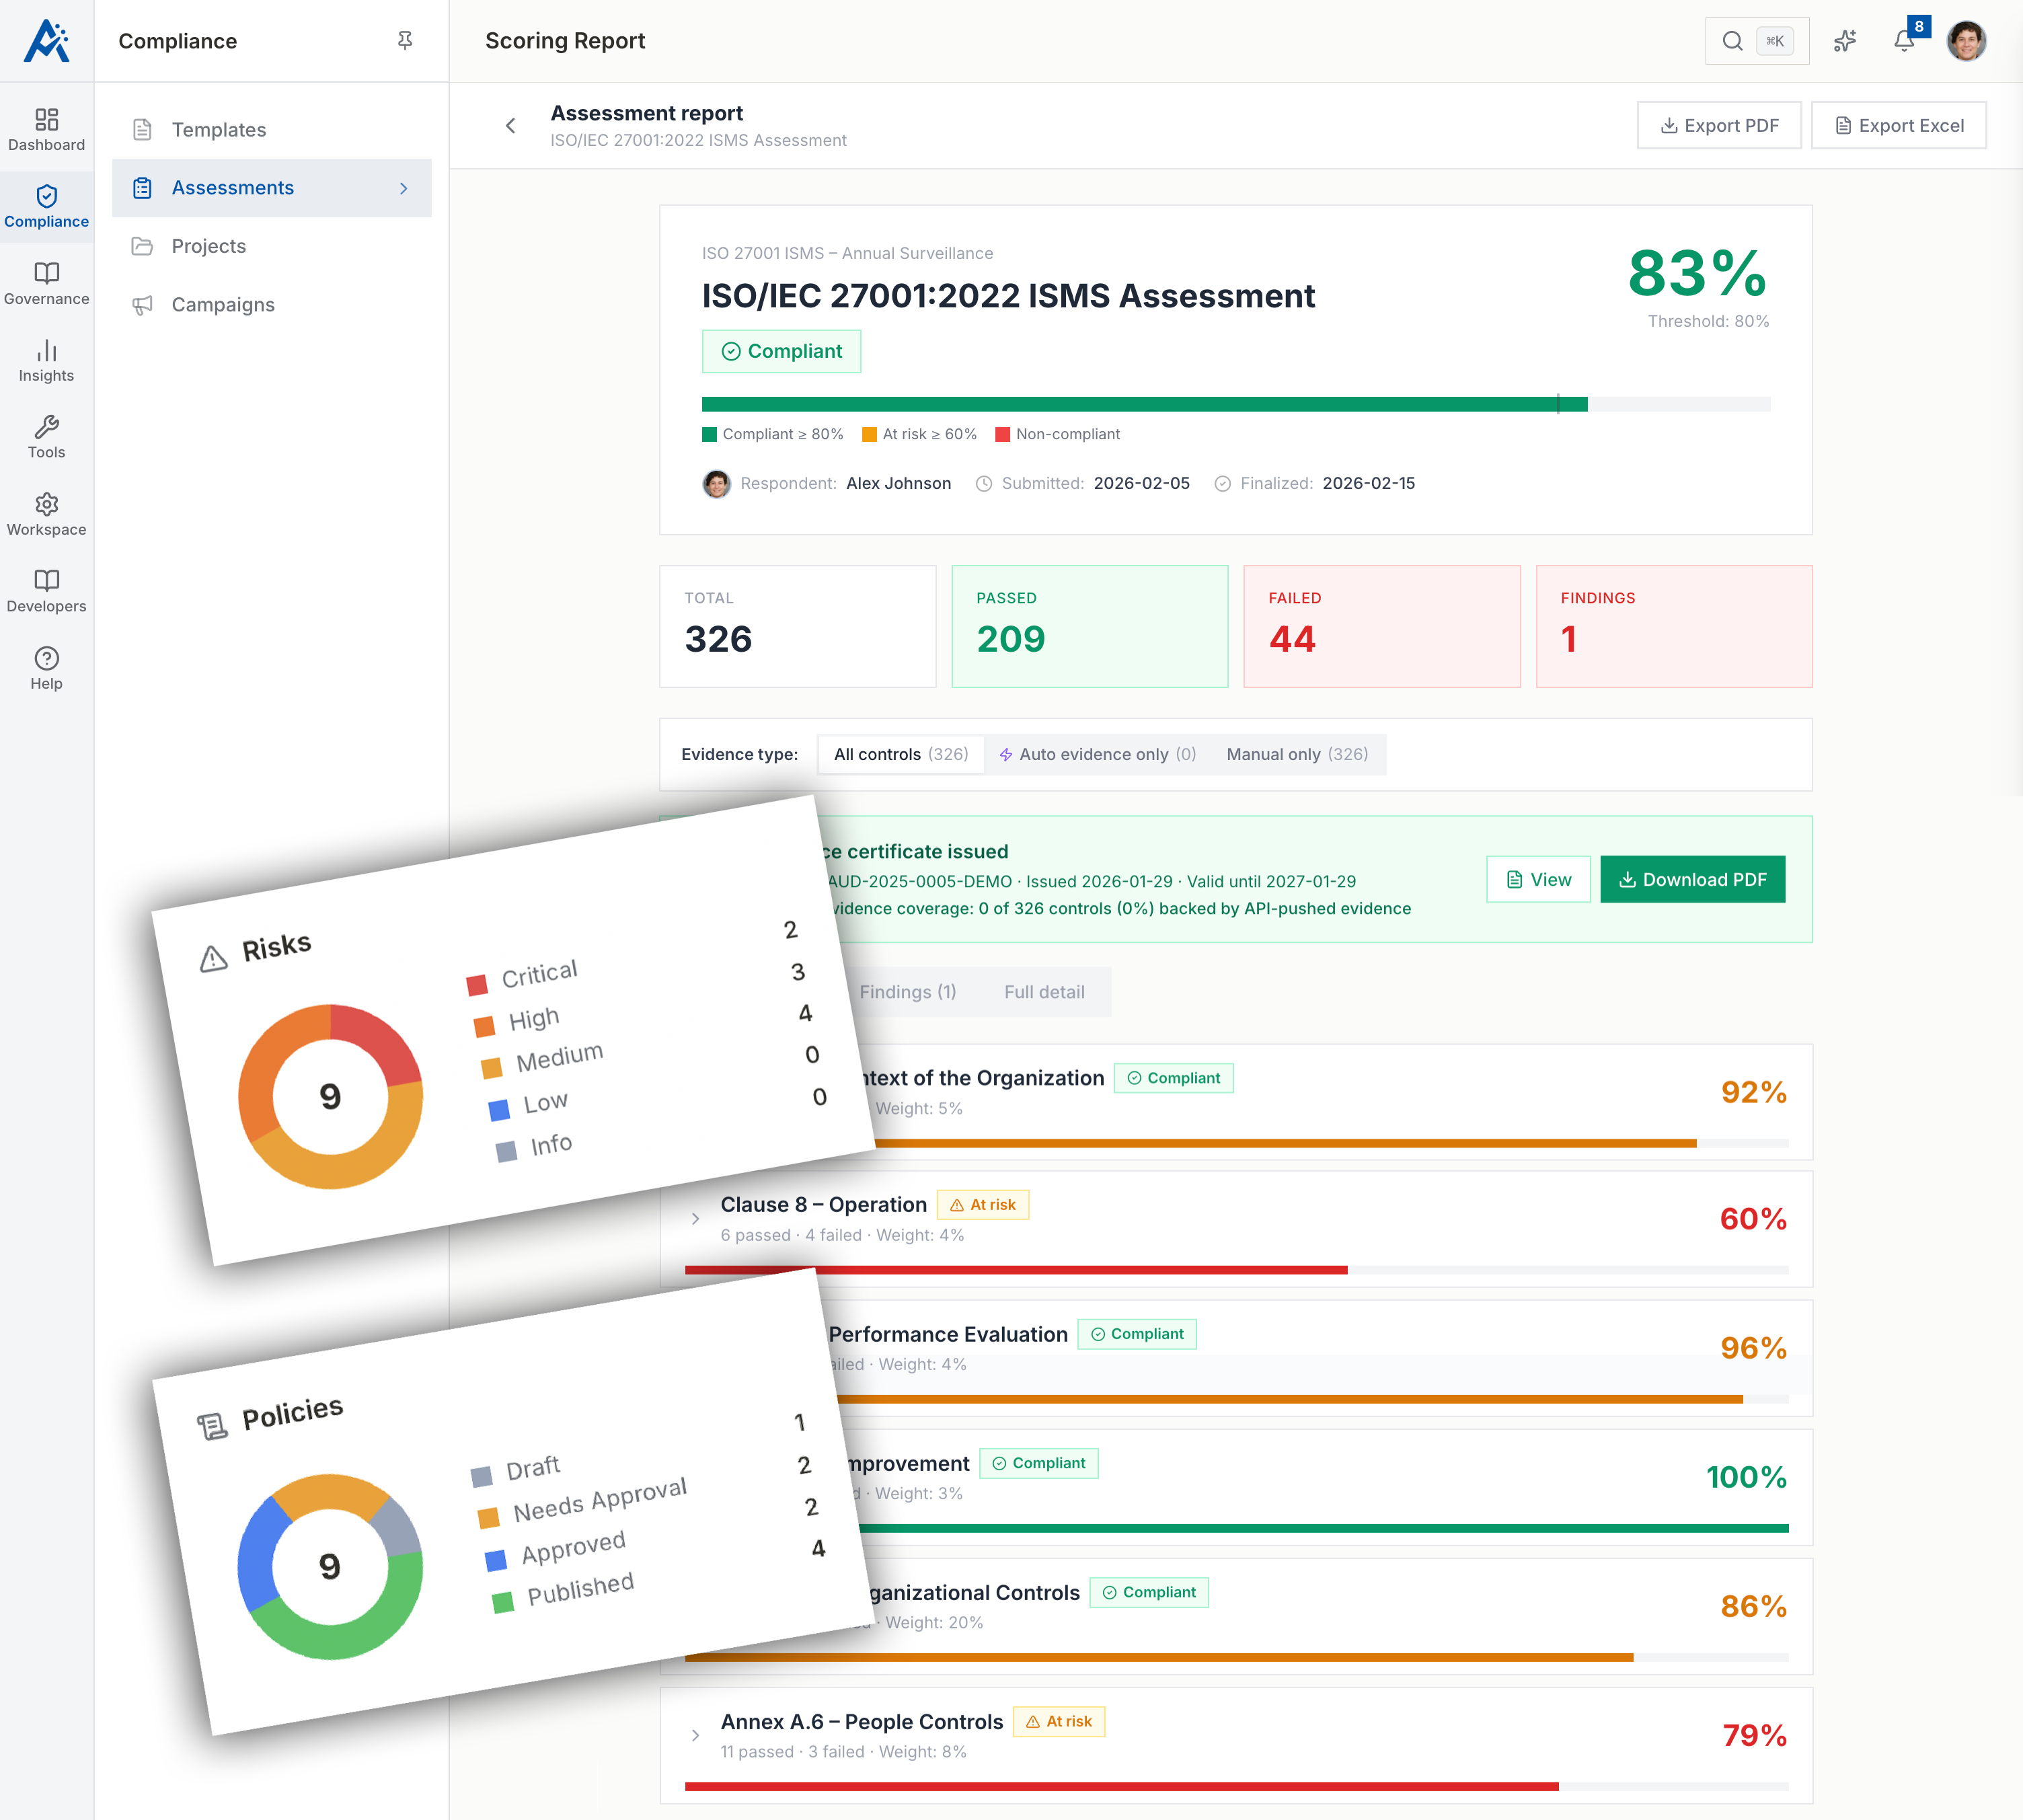Open the Help question mark icon
This screenshot has width=2023, height=1820.
(x=46, y=658)
